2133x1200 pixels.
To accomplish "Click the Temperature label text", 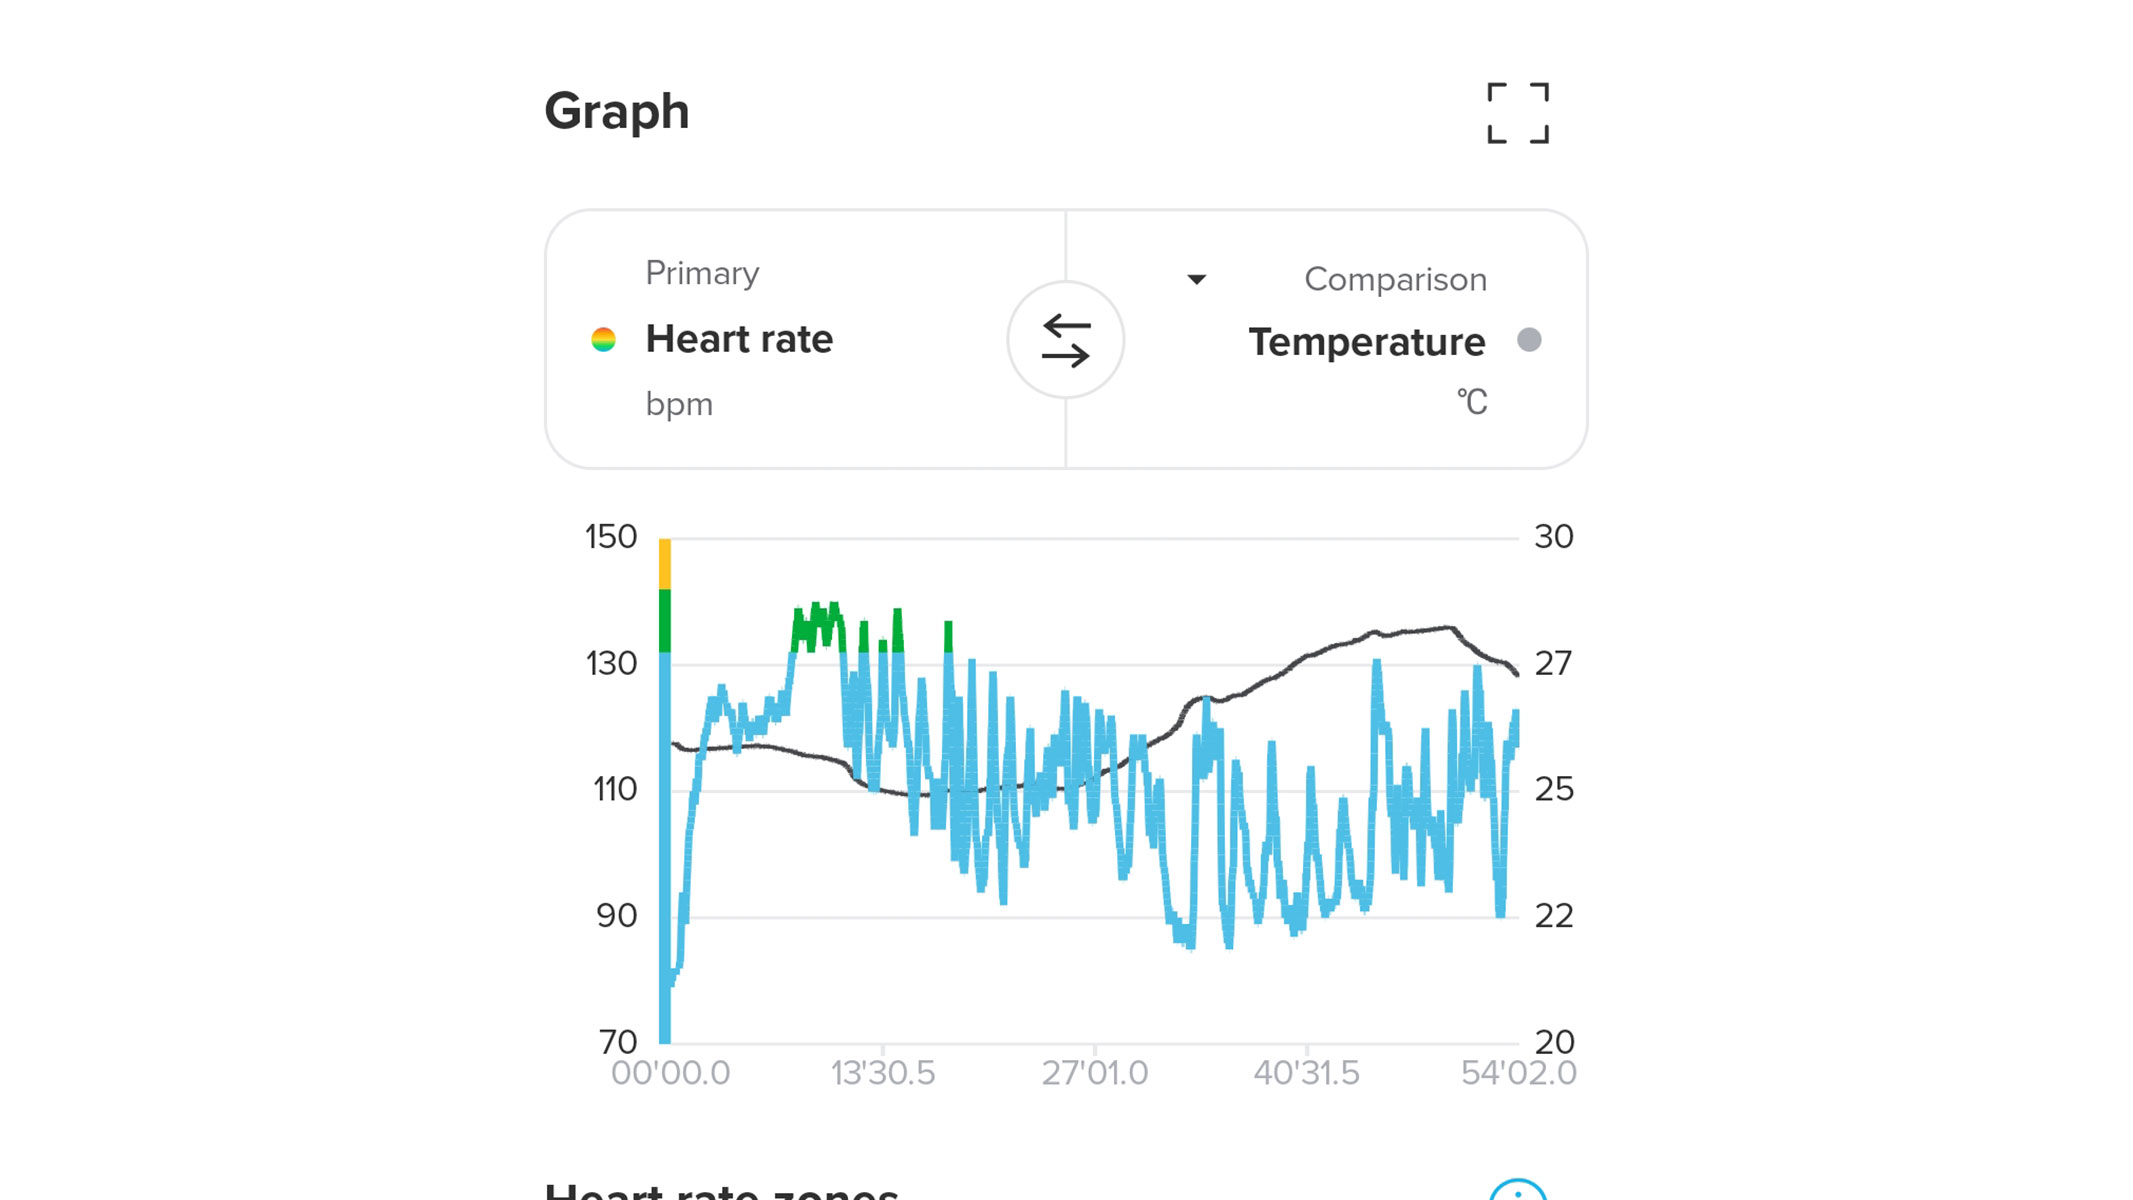I will (x=1365, y=341).
